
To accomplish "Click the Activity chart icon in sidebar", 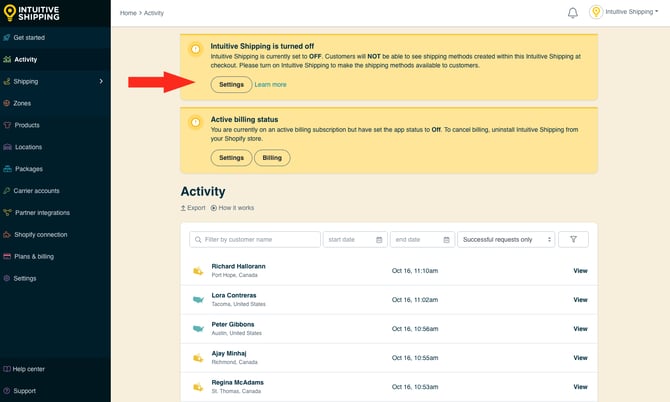I will tap(7, 59).
